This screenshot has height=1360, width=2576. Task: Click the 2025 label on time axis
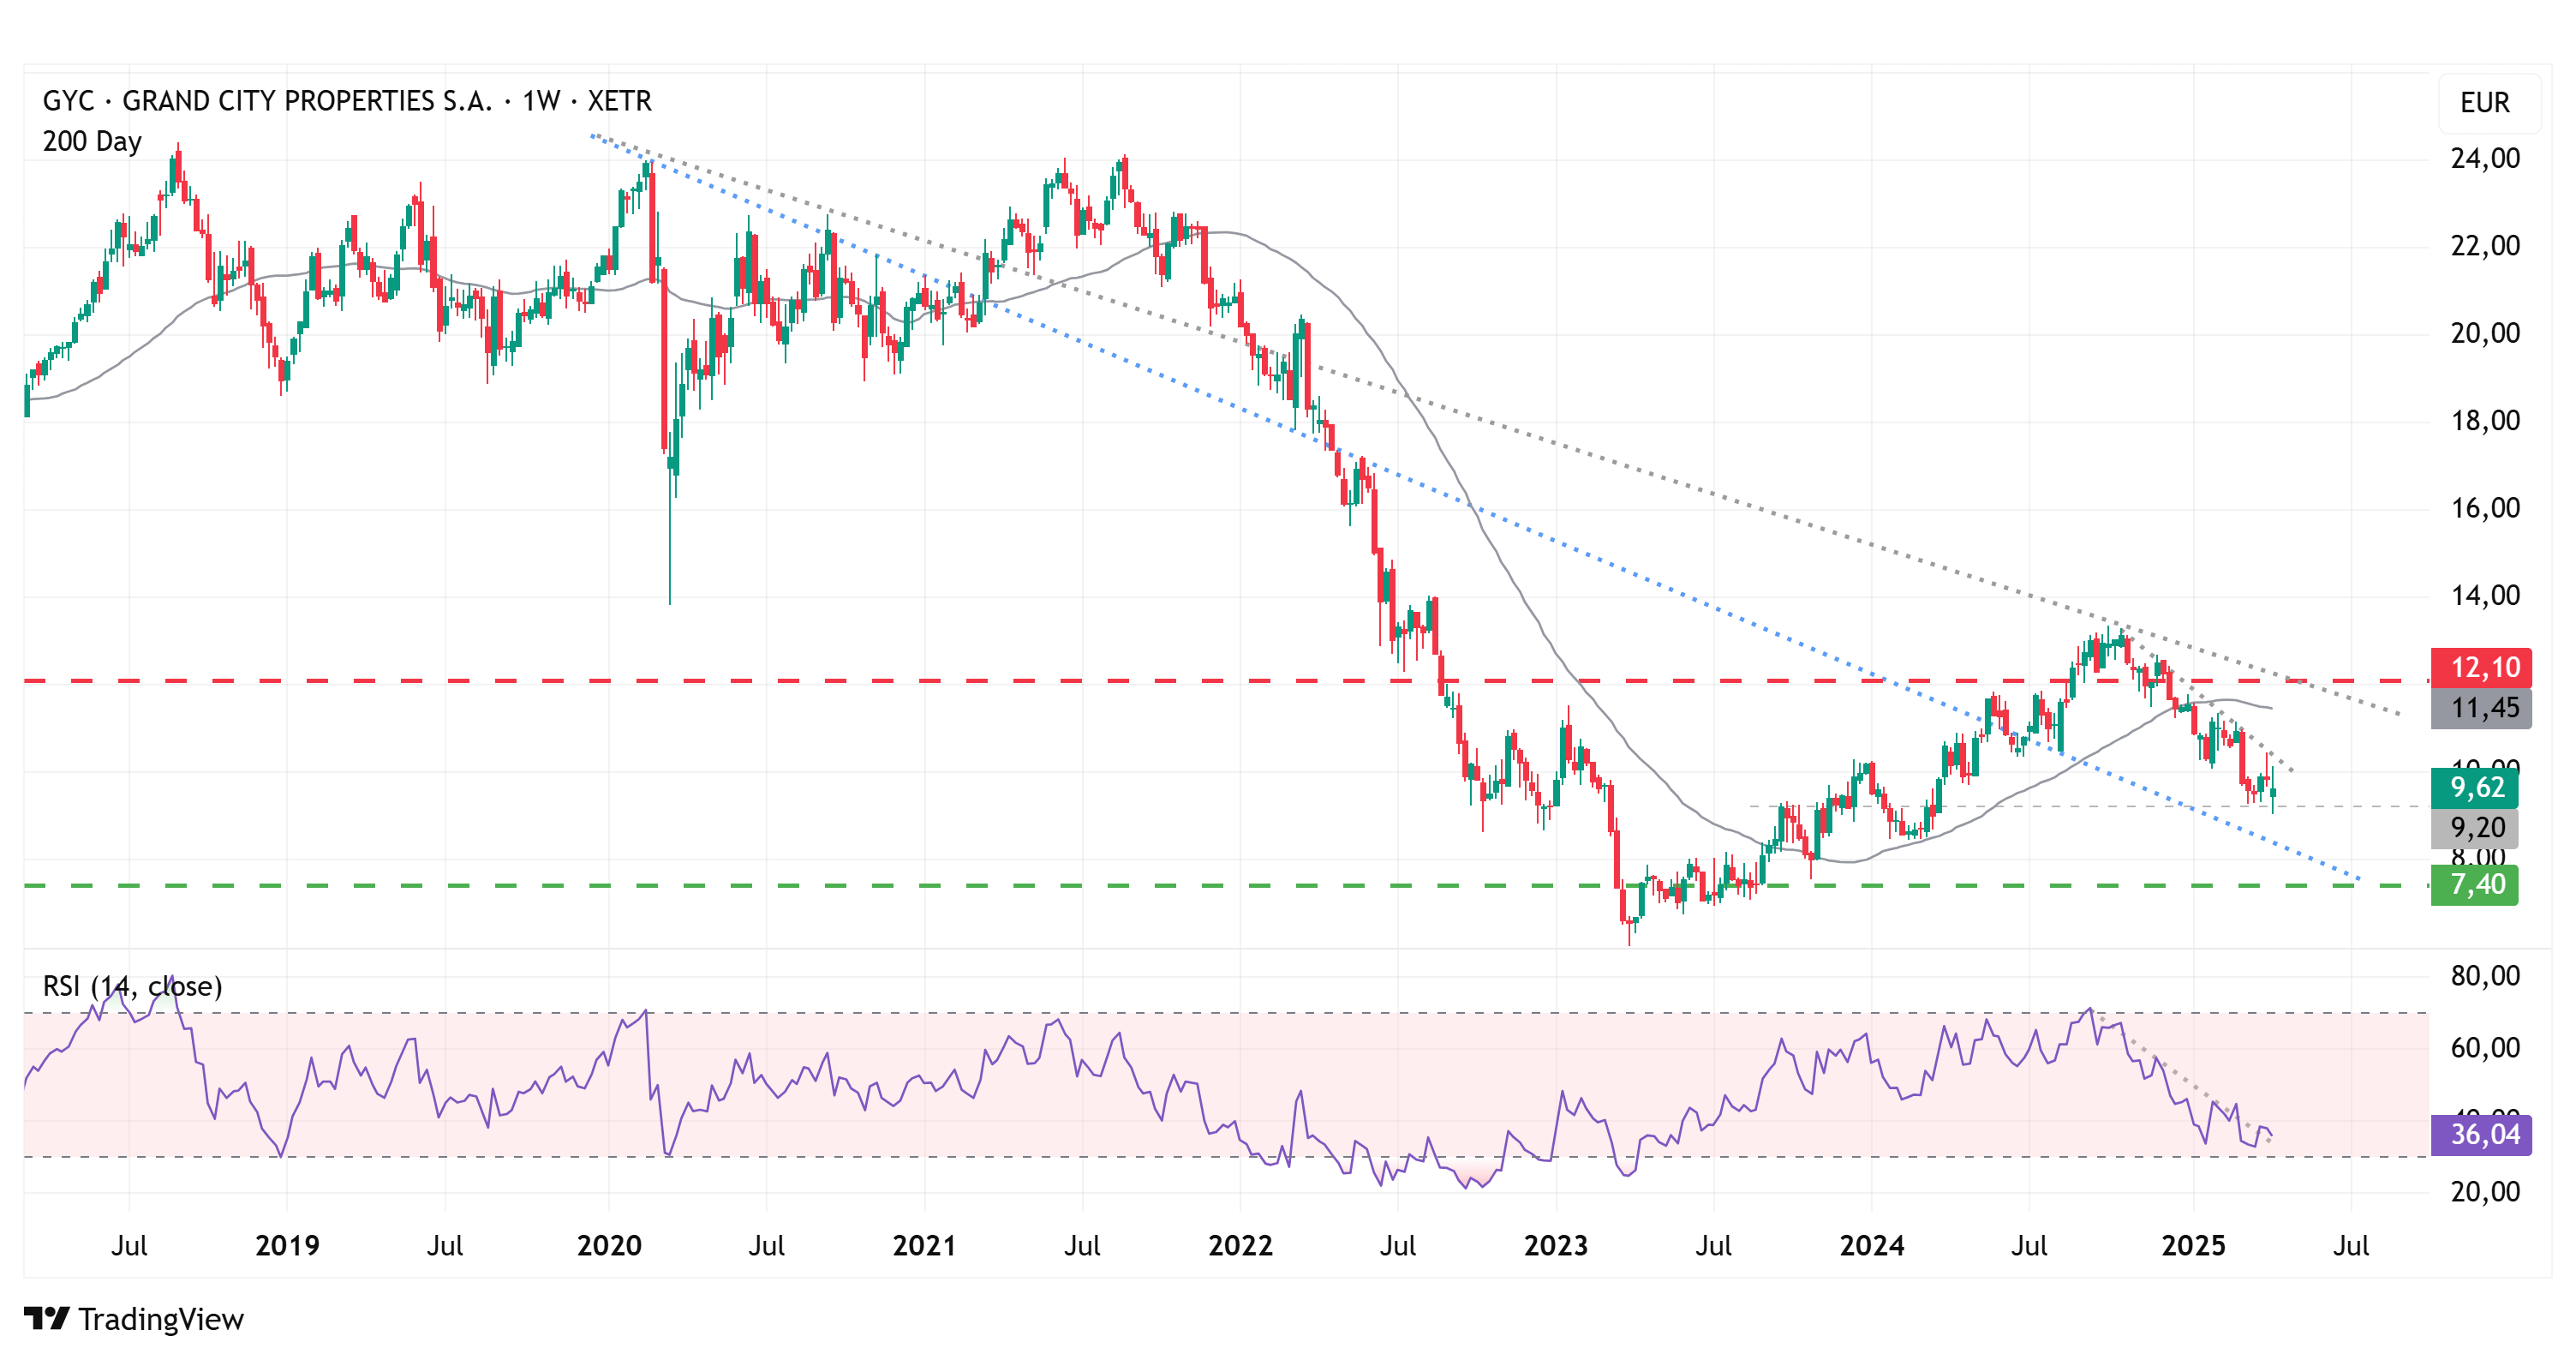(x=2193, y=1246)
